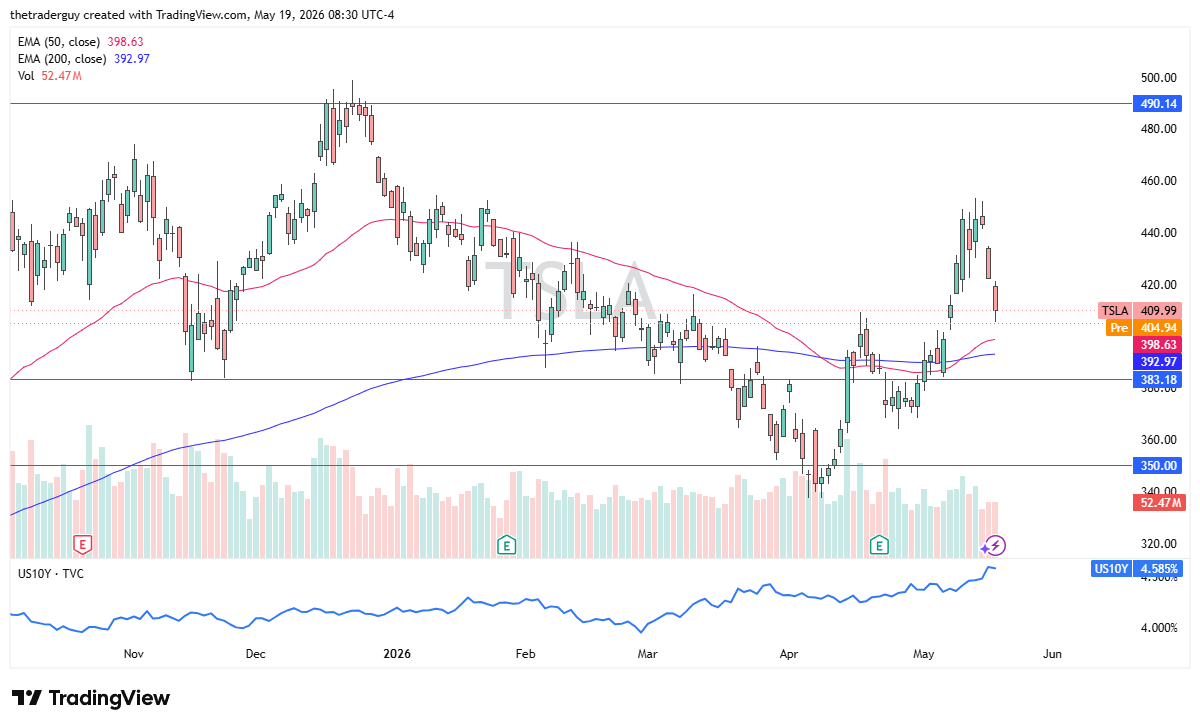Click the 420.00 price axis label

[x=1157, y=285]
